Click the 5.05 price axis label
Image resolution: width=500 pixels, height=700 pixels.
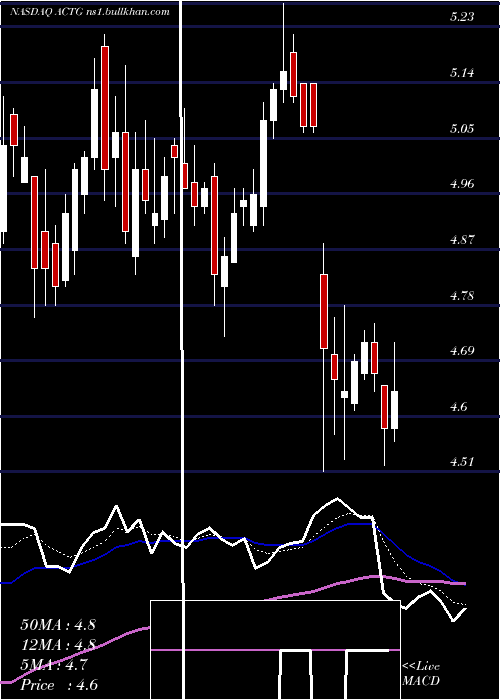coord(462,129)
